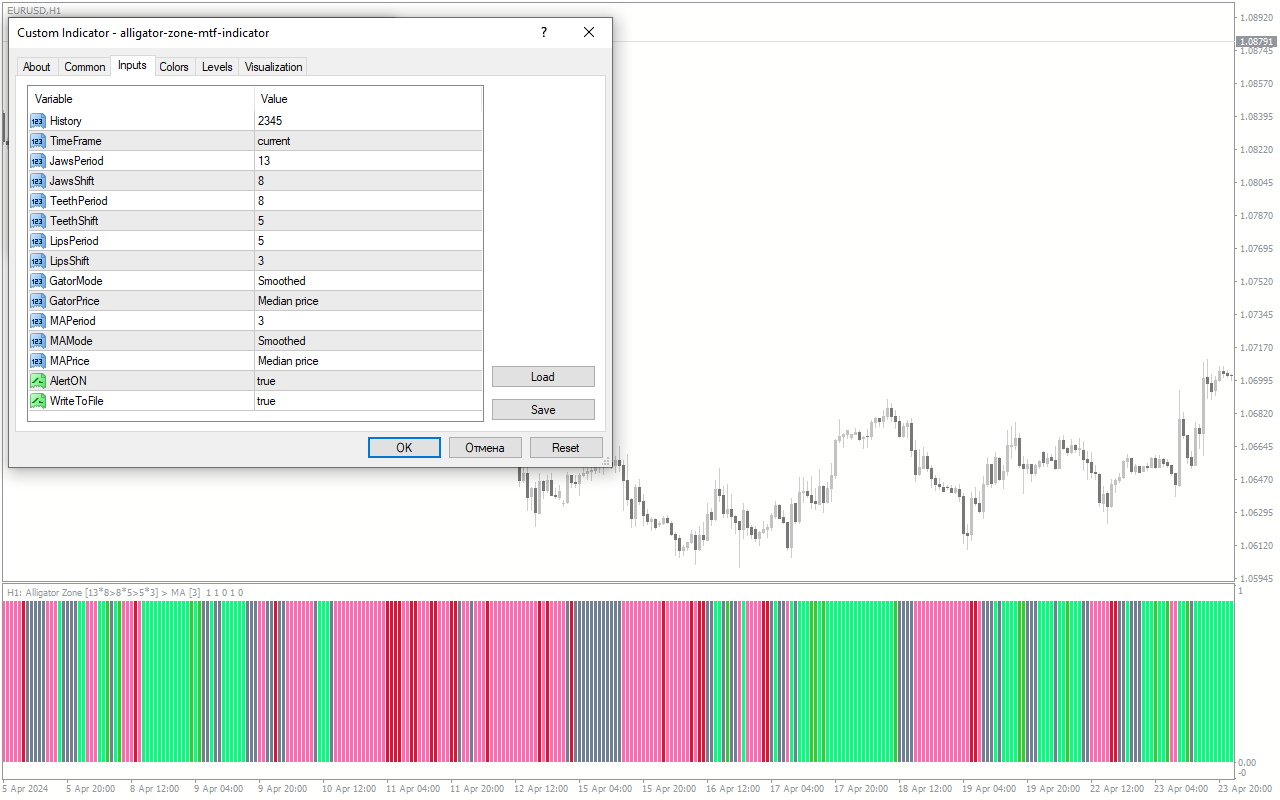
Task: Click the 1.06995 price scale label
Action: tap(1257, 380)
